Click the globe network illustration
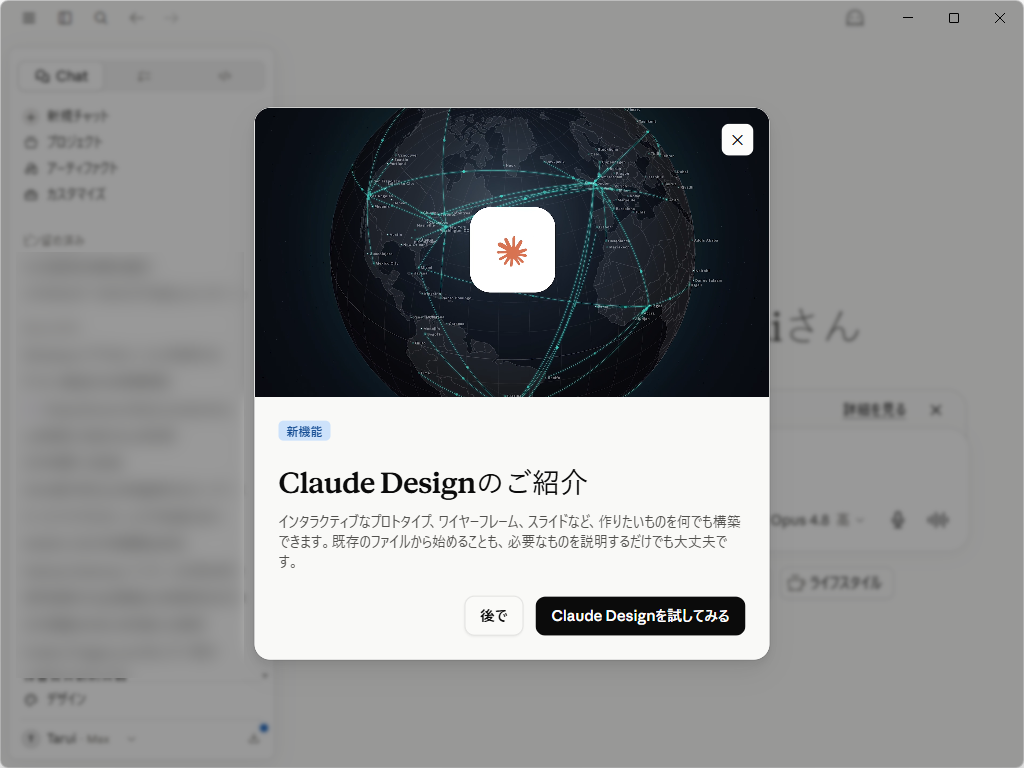The height and width of the screenshot is (768, 1024). pos(512,251)
